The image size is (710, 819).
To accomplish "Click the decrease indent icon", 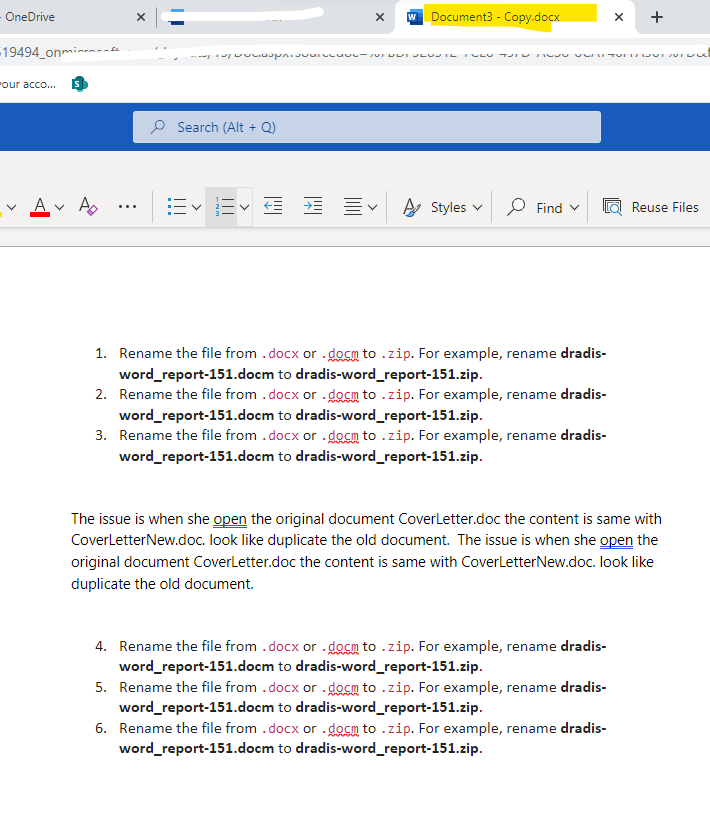I will [273, 206].
